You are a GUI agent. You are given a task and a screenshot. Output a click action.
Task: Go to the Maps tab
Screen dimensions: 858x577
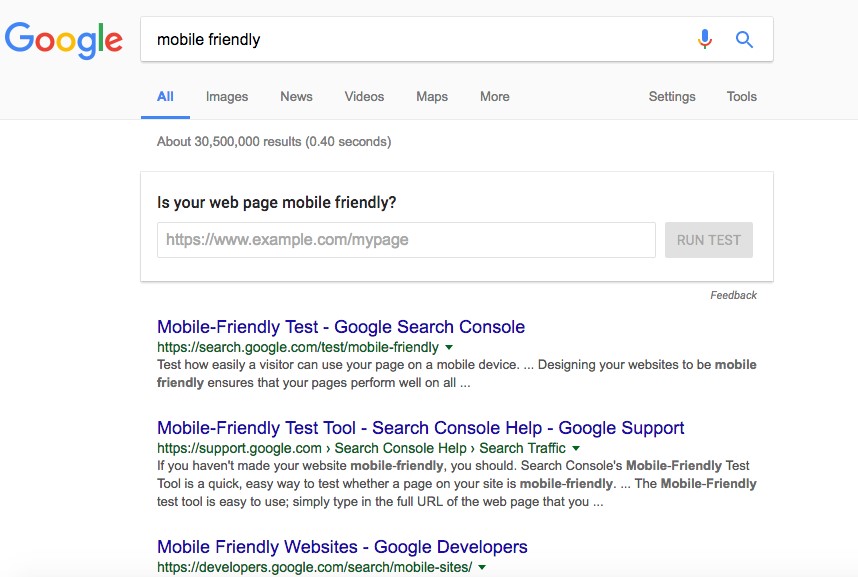(432, 97)
